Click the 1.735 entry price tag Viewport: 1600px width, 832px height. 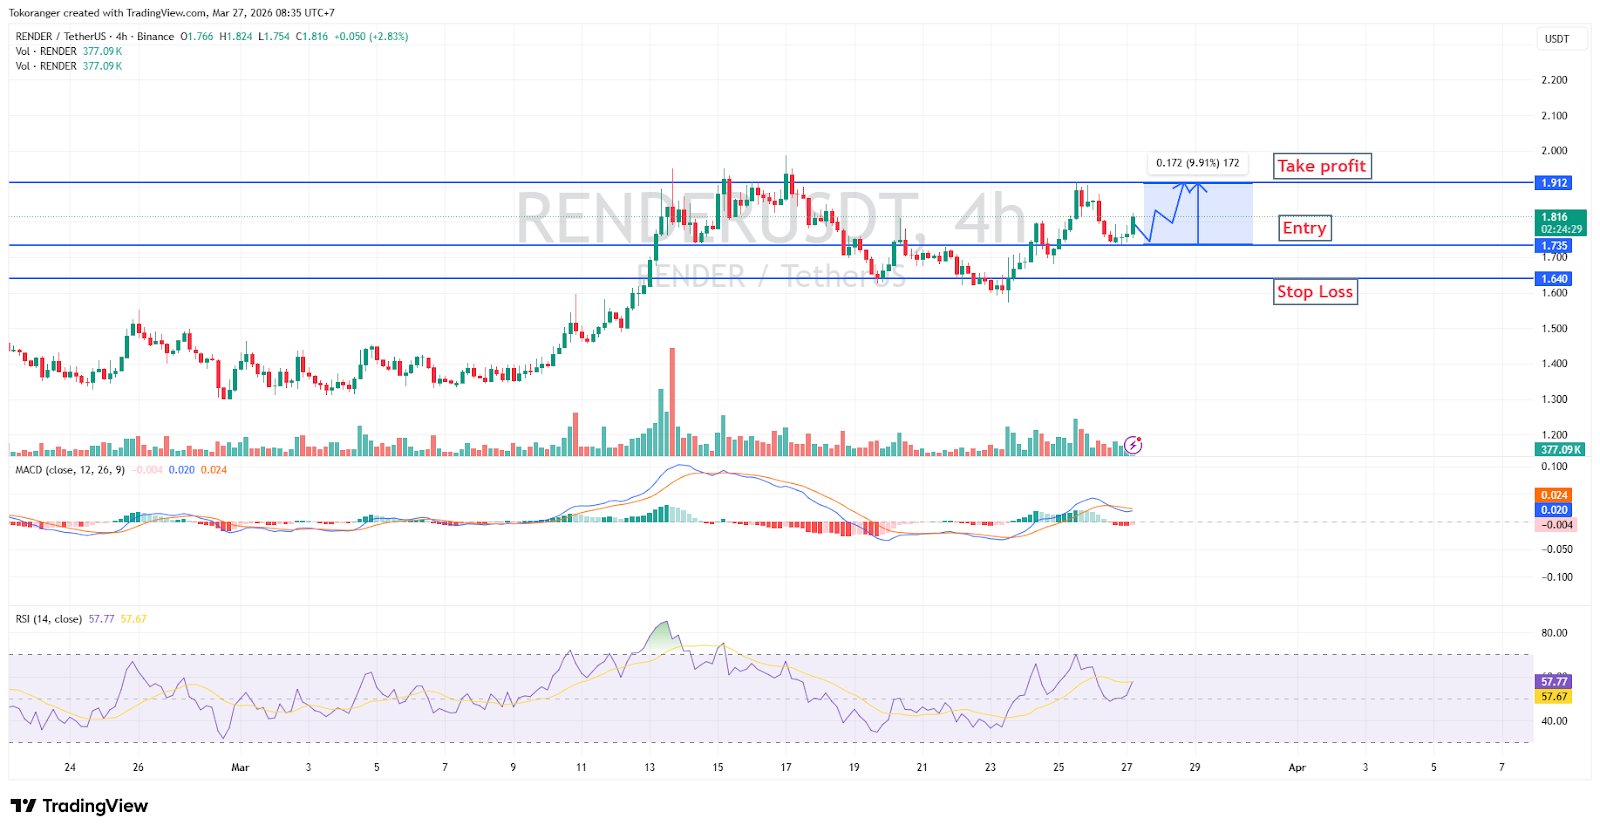coord(1554,246)
